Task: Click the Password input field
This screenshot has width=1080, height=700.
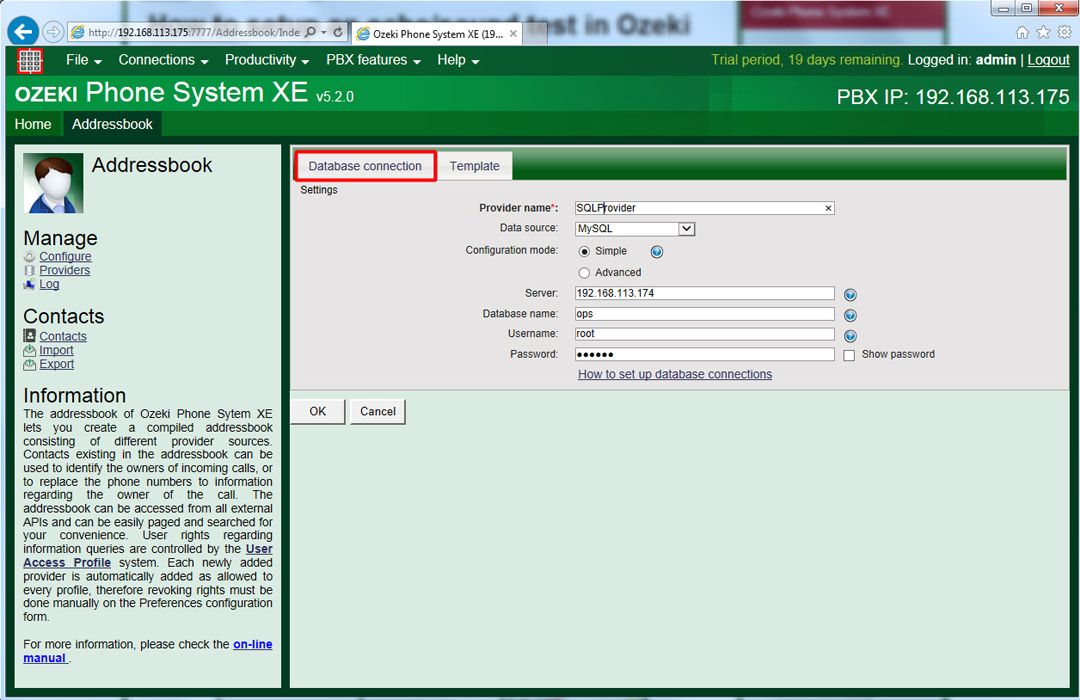Action: click(x=705, y=354)
